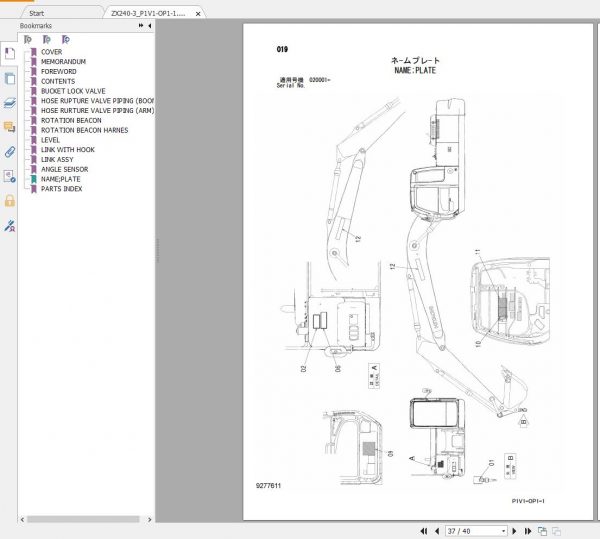Screen dimensions: 600x539
Task: Open the MEMORANDUM bookmark
Action: point(64,62)
